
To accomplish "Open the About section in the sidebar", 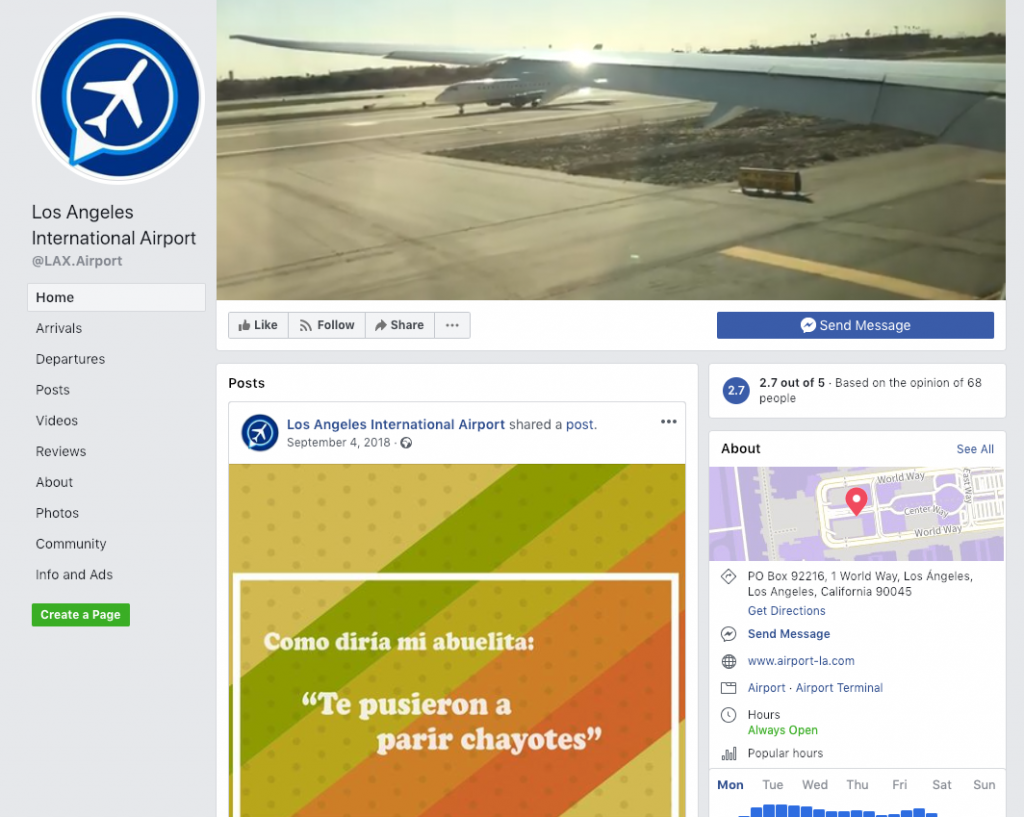I will pos(54,482).
